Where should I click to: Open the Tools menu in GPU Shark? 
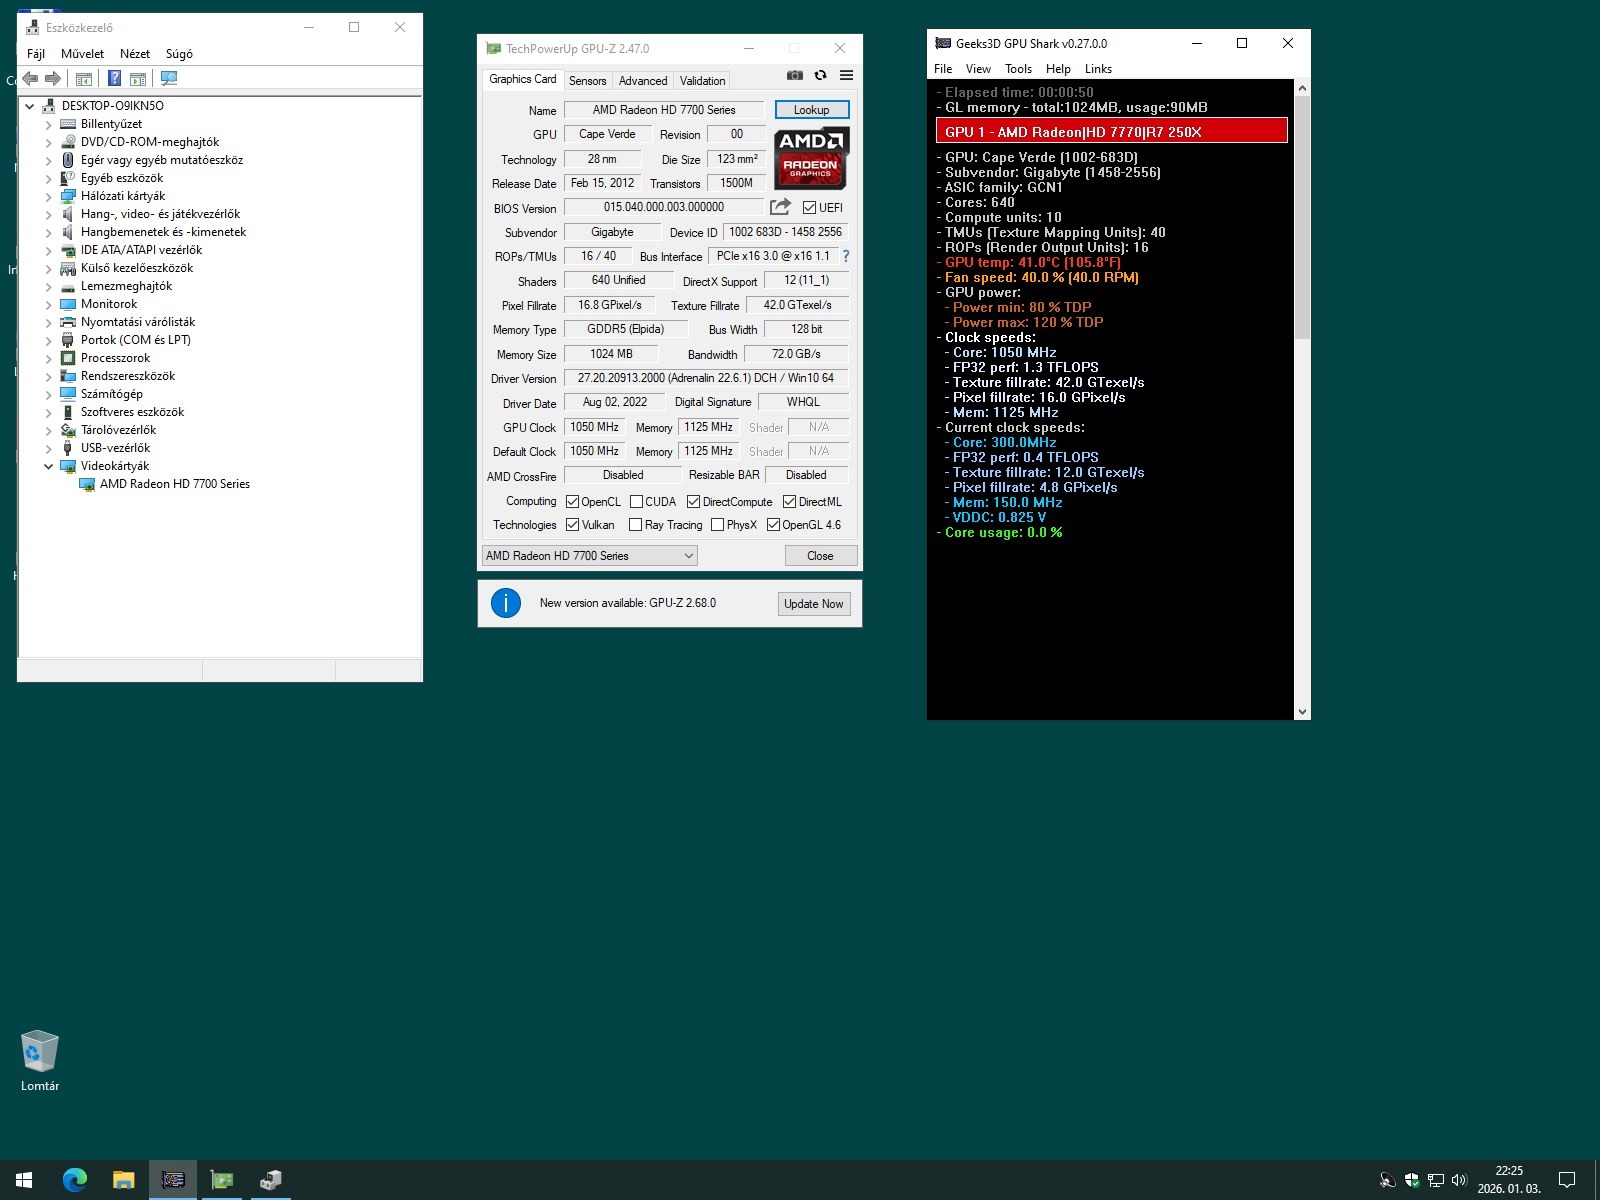click(1018, 69)
